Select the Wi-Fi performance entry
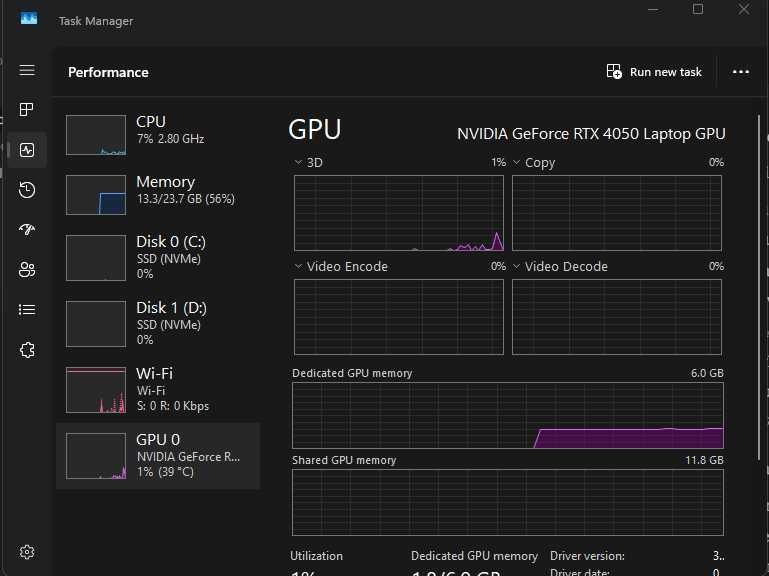Viewport: 769px width, 576px height. point(158,390)
